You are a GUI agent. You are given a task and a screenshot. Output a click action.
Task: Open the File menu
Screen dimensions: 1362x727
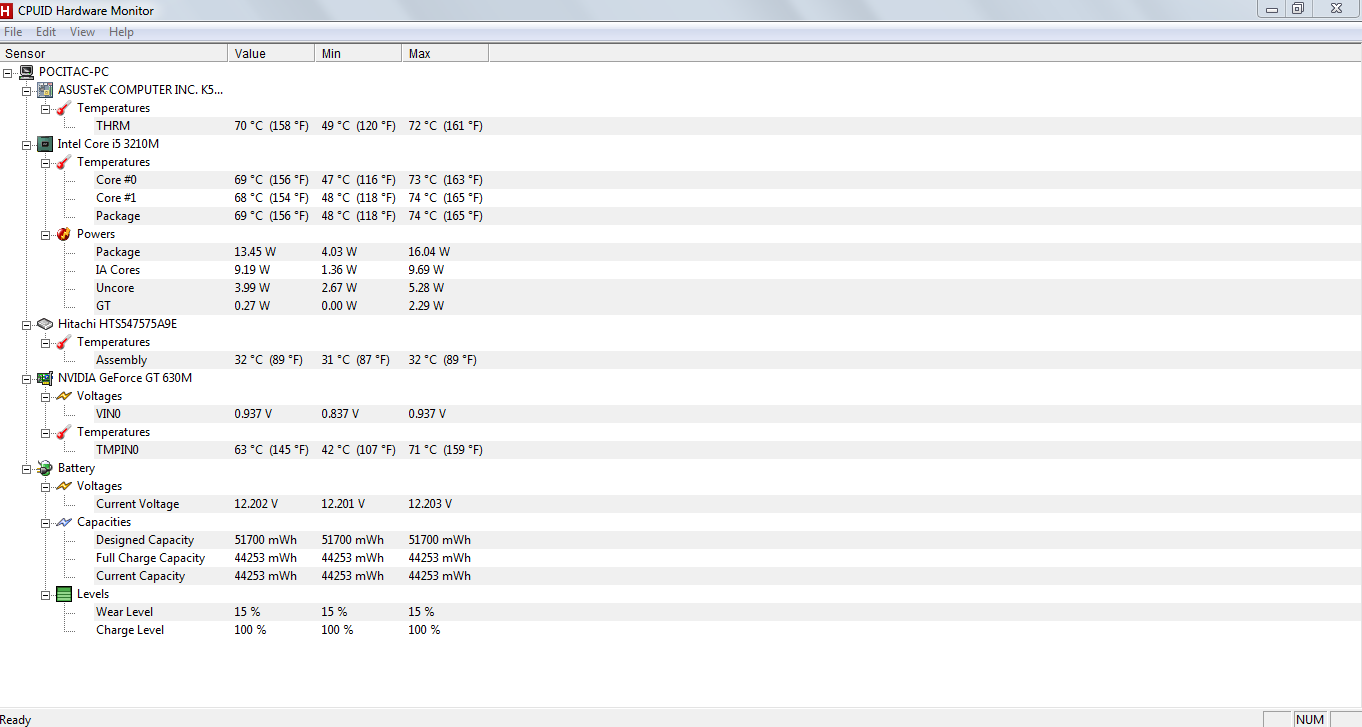[x=13, y=32]
